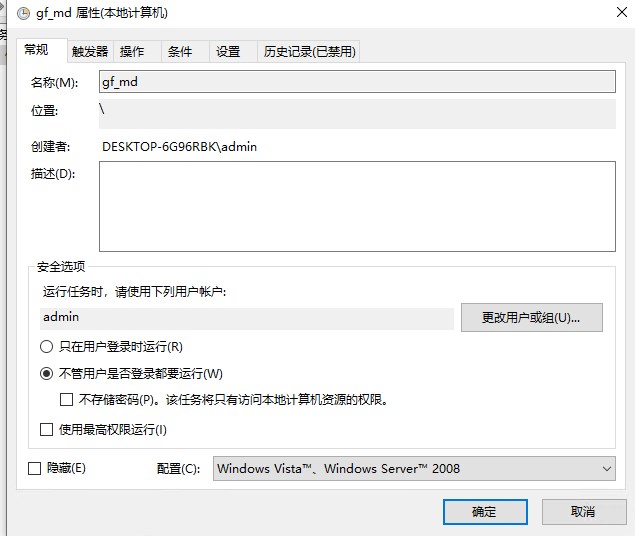The image size is (635, 536).
Task: View the 历史记录(已禁用) tab
Action: pos(309,52)
